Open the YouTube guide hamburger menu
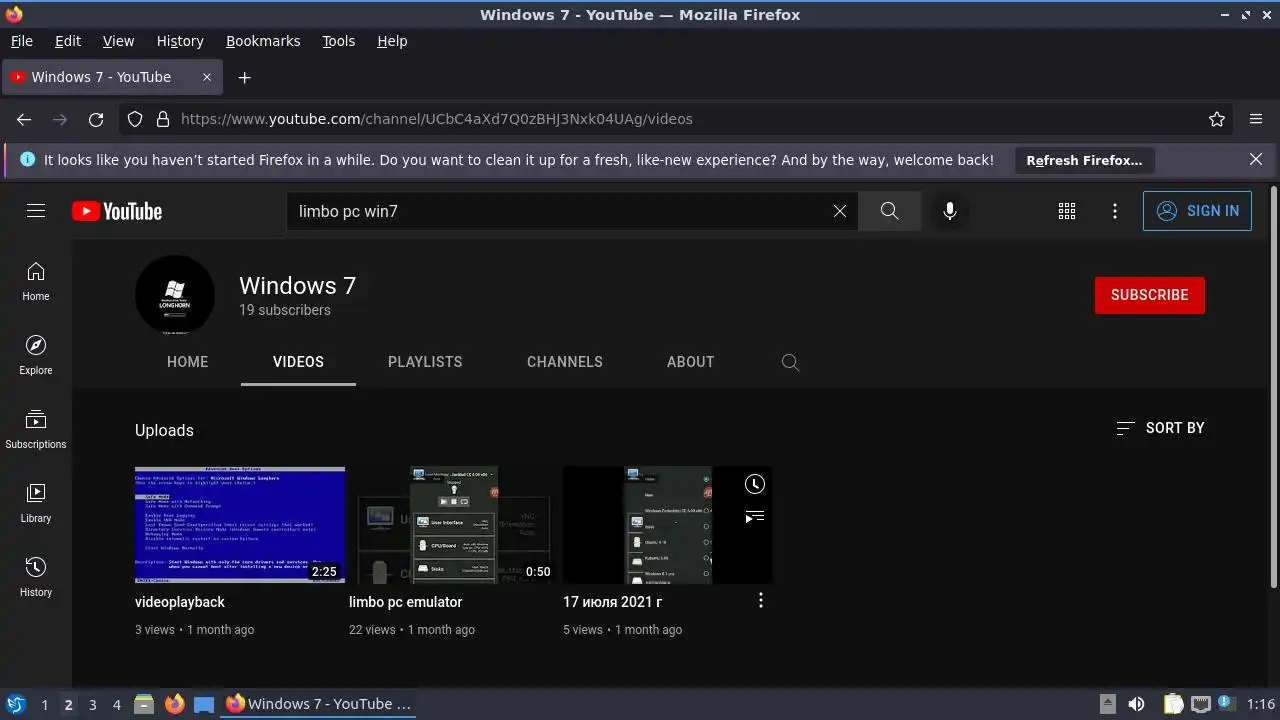The image size is (1280, 720). click(36, 211)
